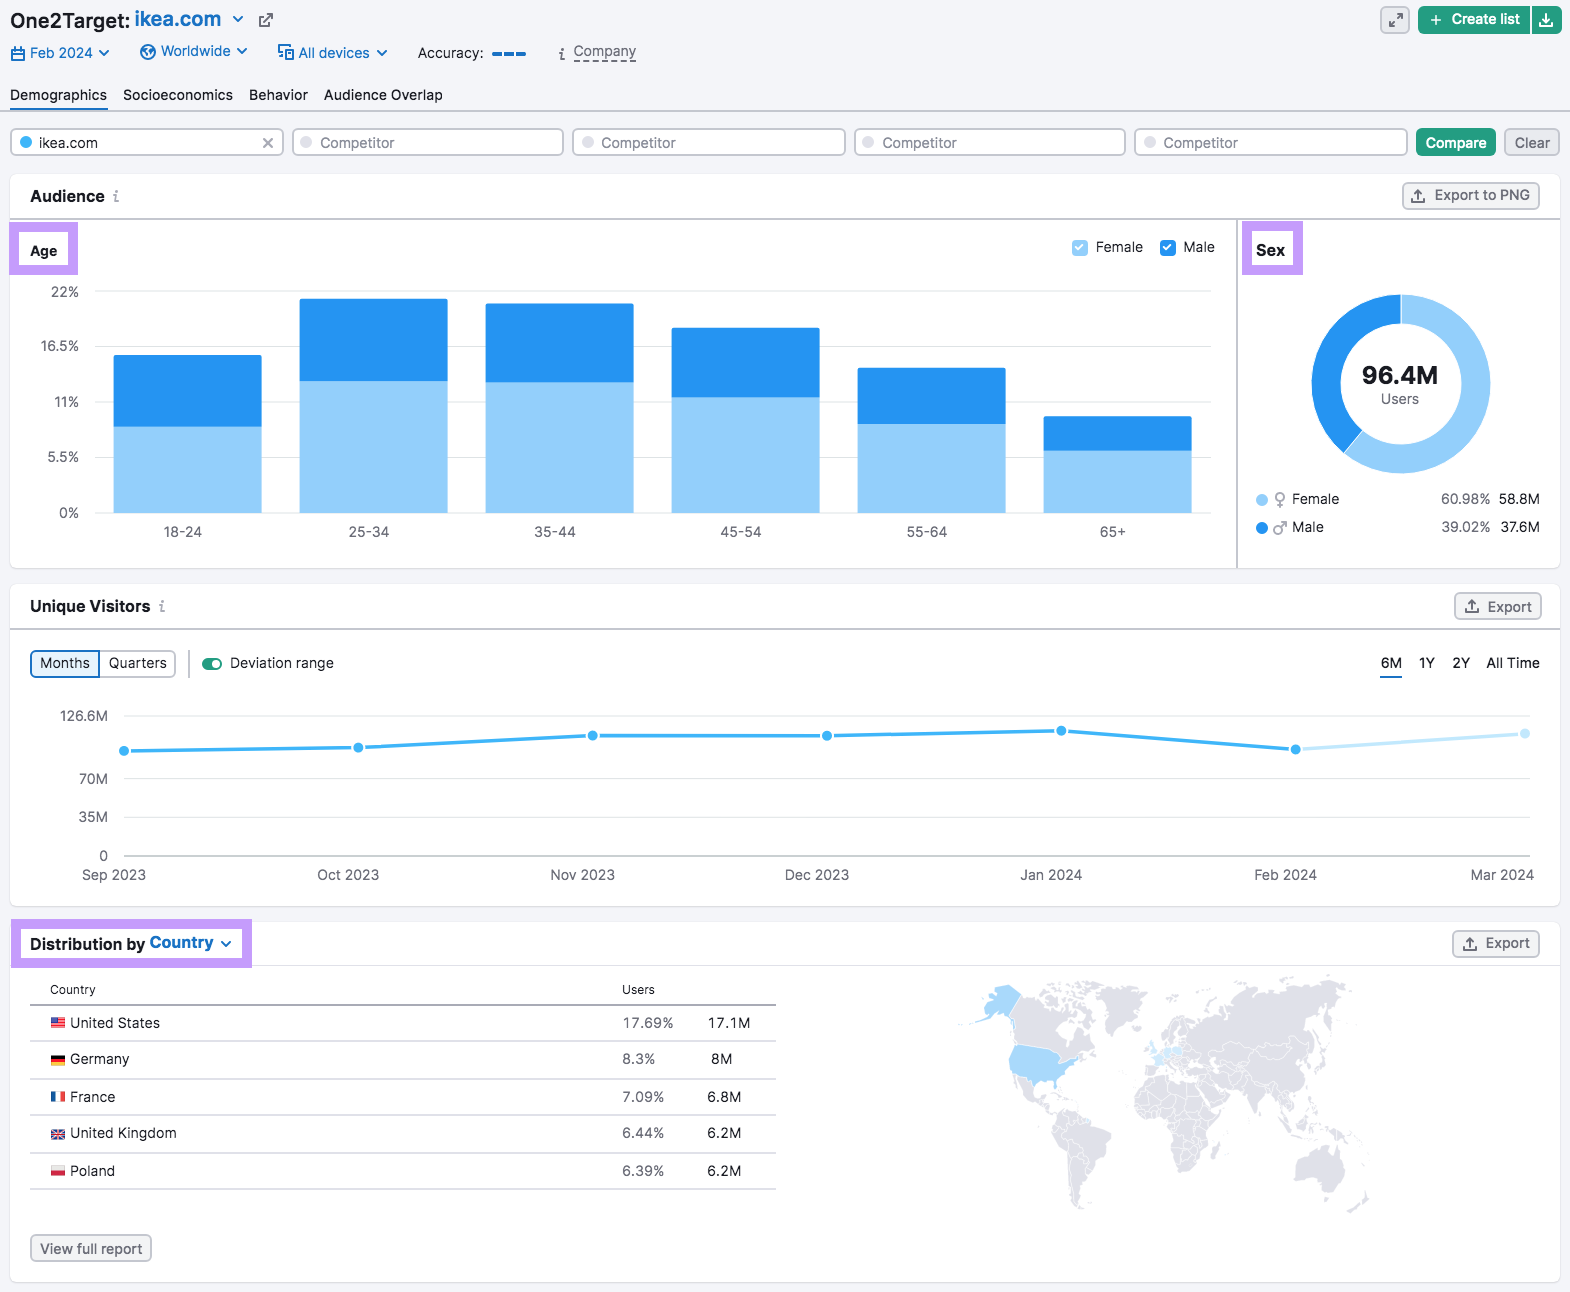
Task: Click the Clear button
Action: tap(1532, 143)
